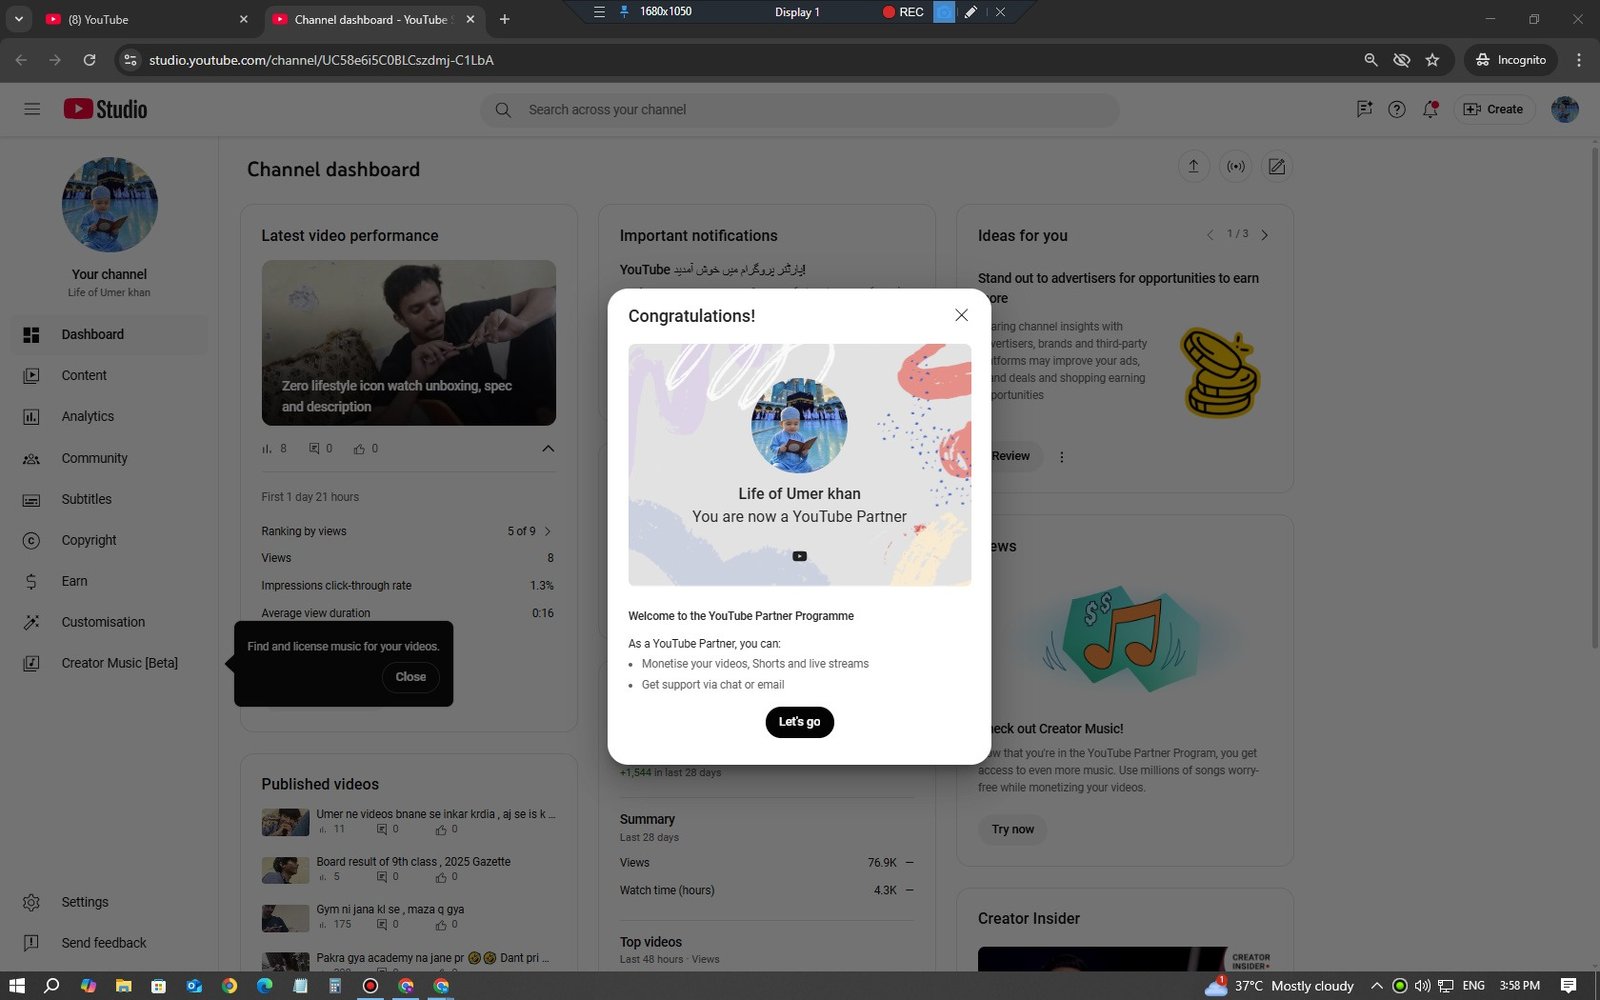Open the account avatar menu
This screenshot has height=1000, width=1600.
[x=1565, y=109]
